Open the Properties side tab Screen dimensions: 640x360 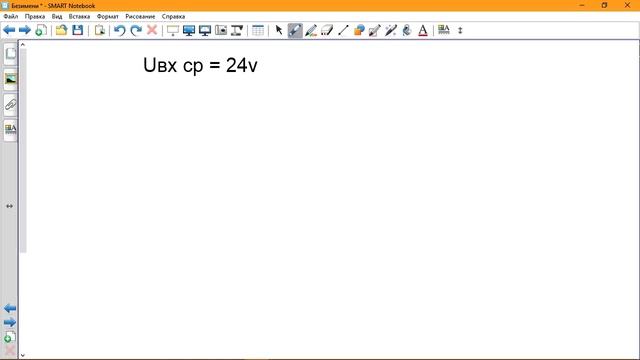tap(10, 130)
